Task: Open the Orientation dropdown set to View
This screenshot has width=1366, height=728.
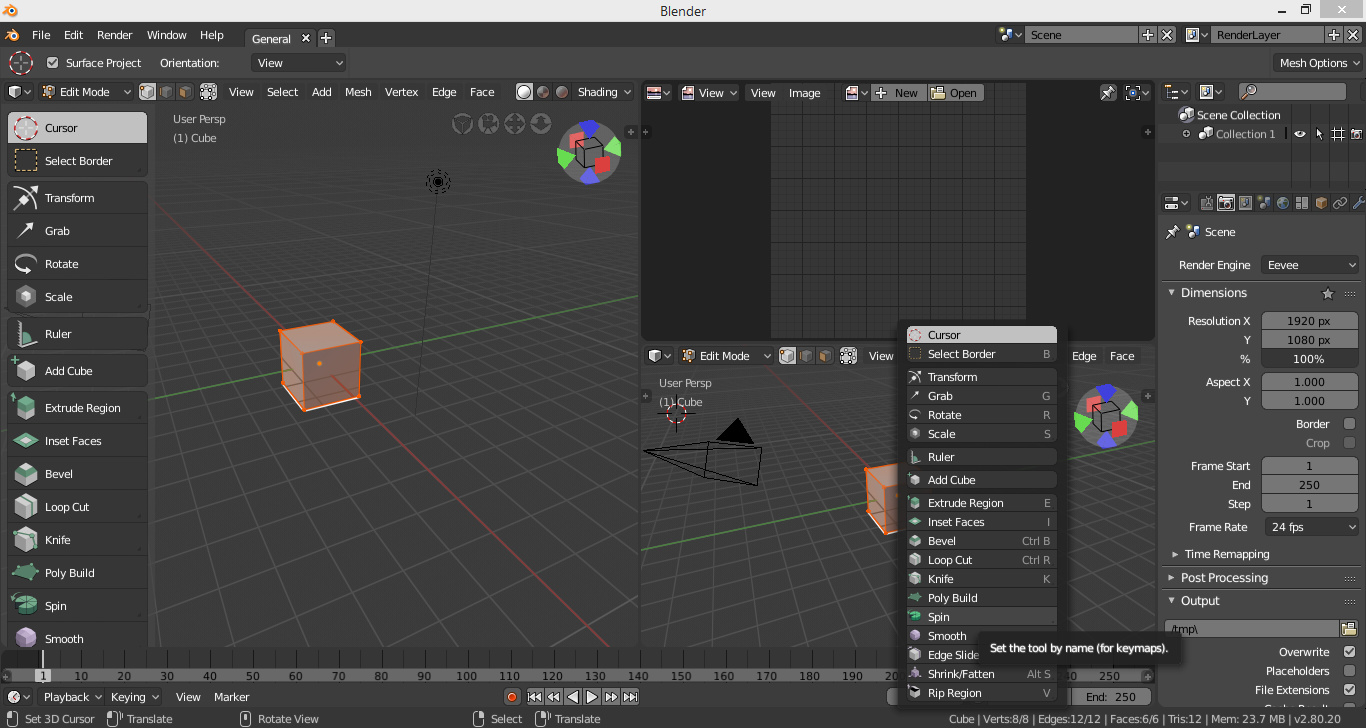Action: (x=299, y=63)
